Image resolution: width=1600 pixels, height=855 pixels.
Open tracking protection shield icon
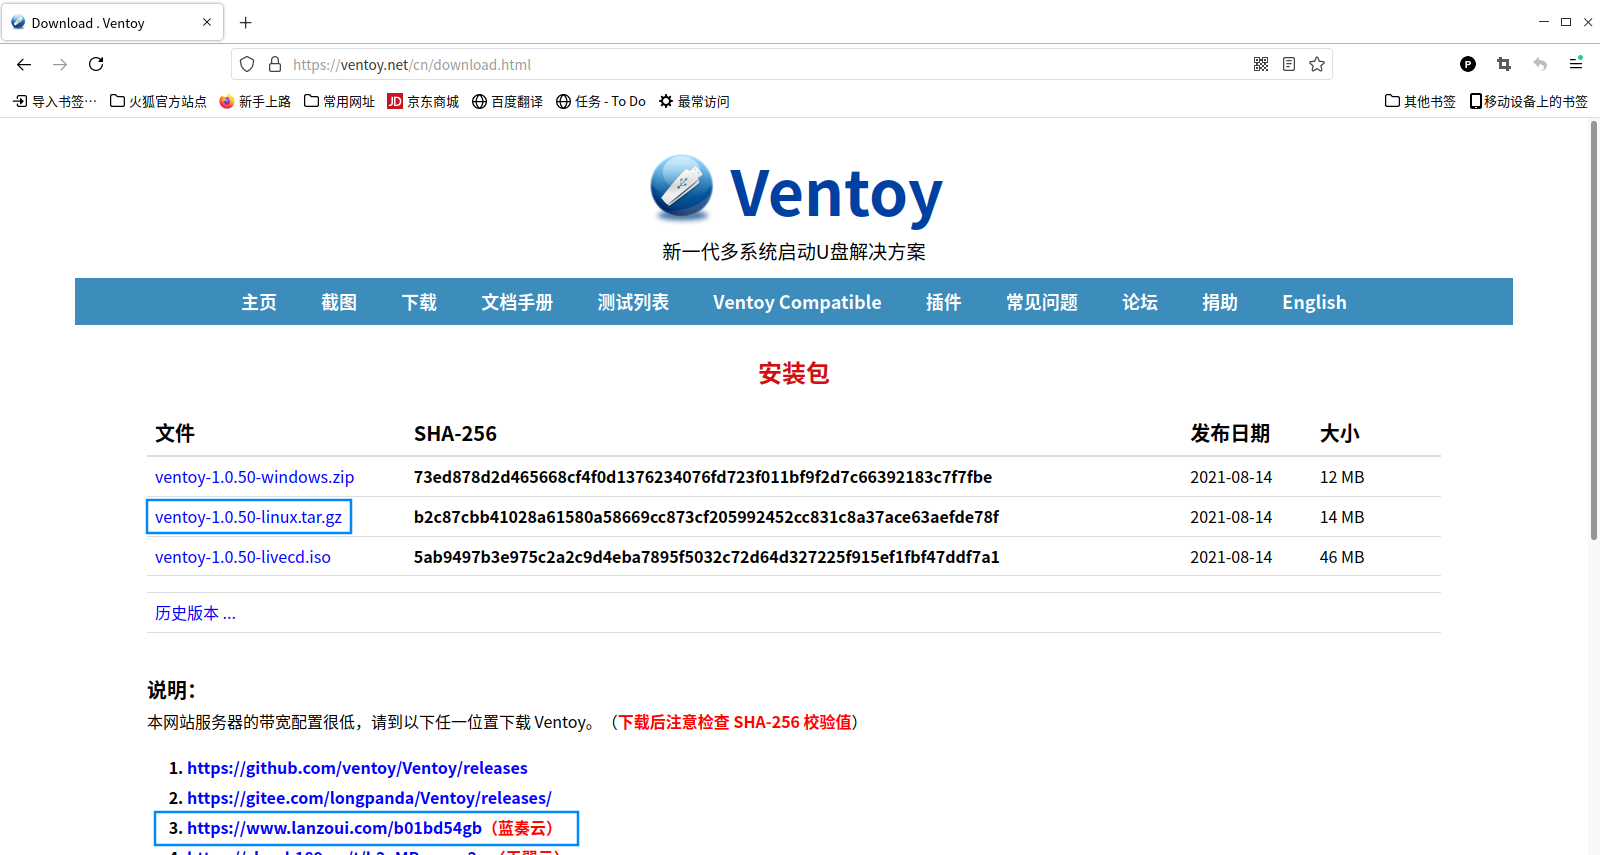click(x=247, y=64)
